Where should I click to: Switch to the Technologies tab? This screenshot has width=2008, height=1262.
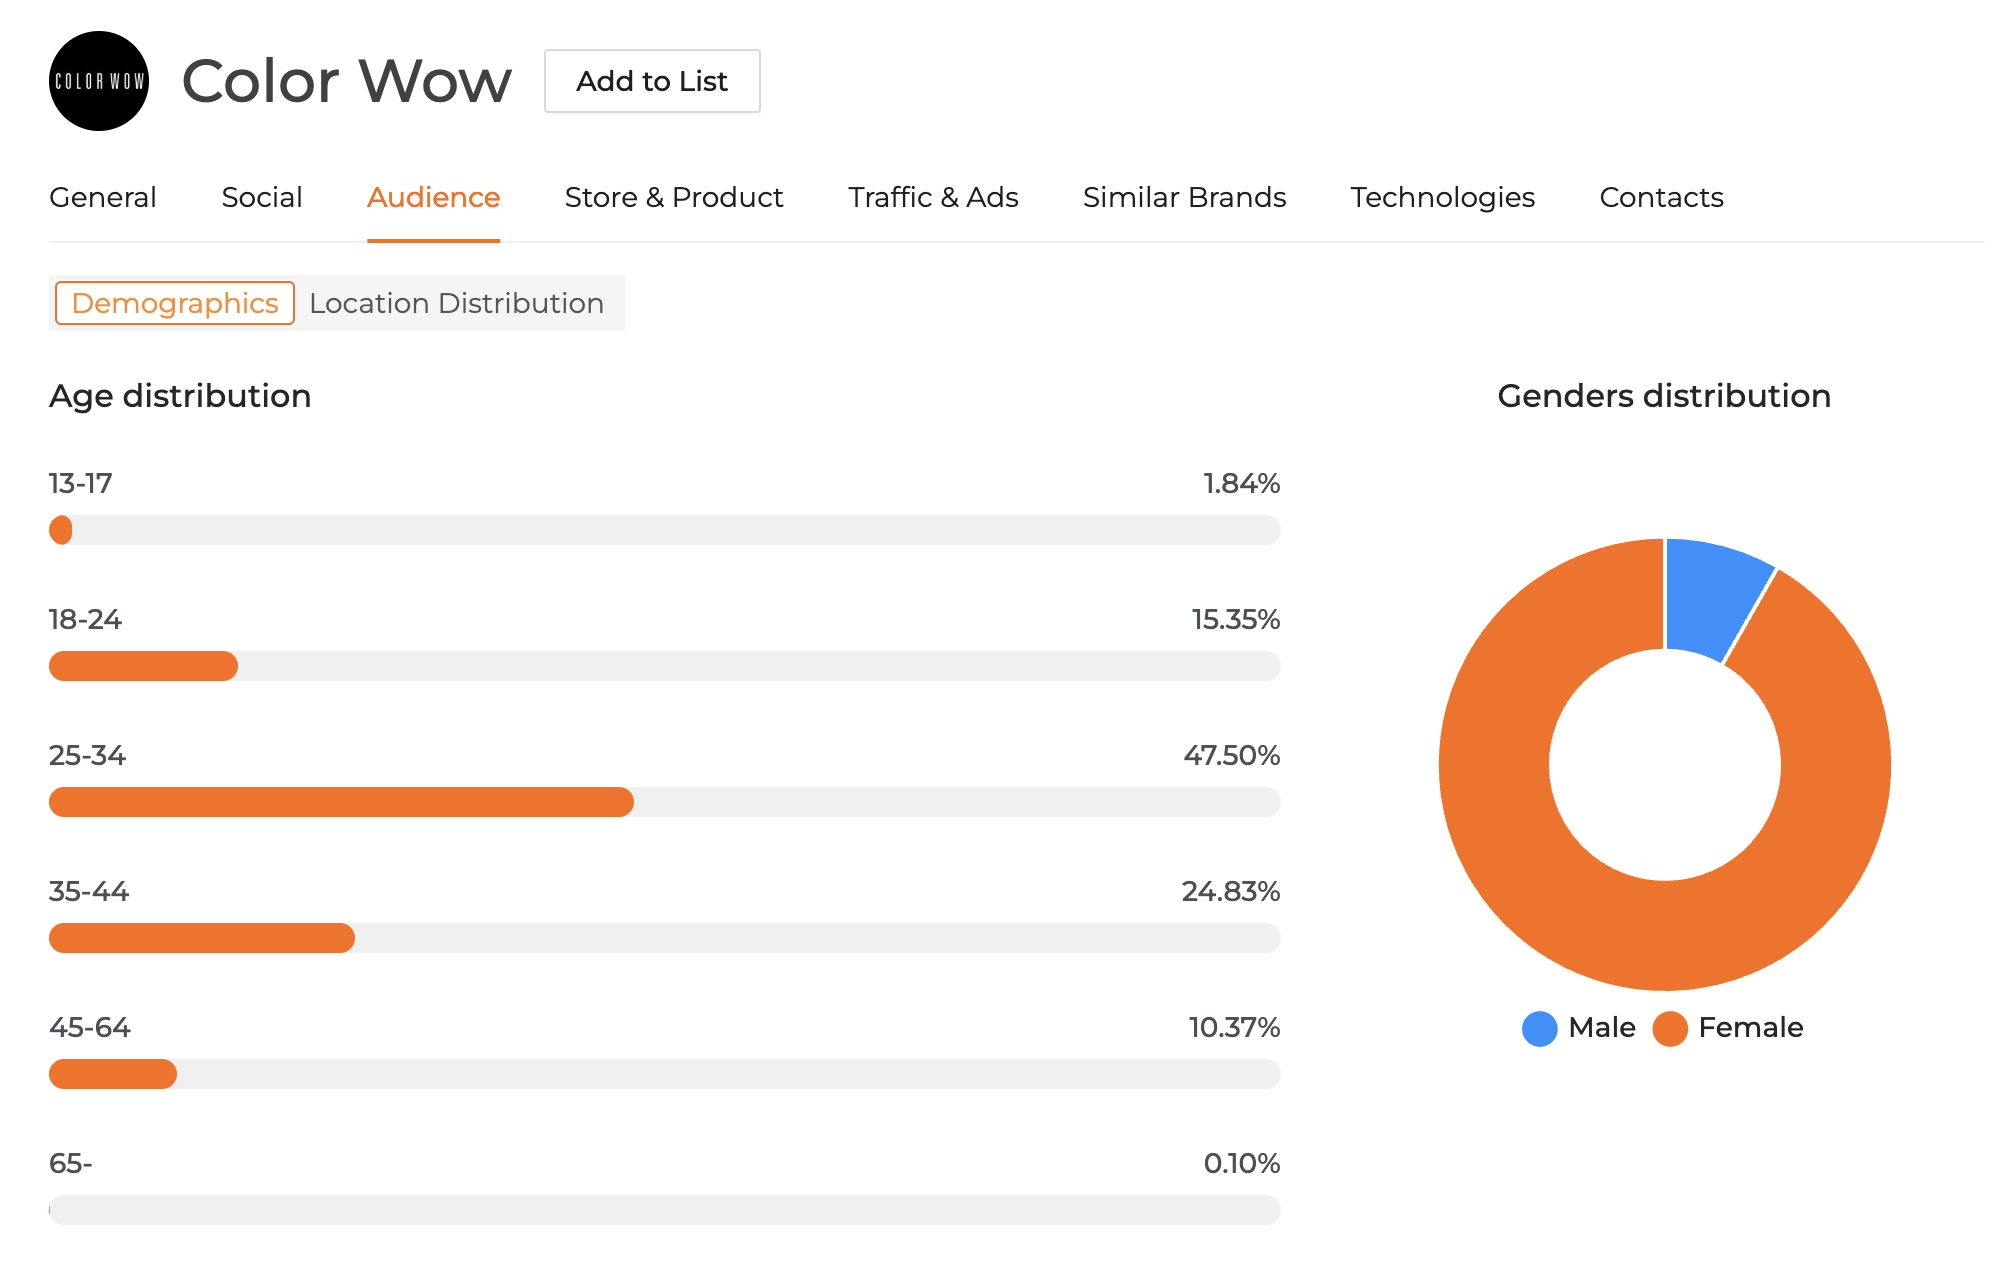1442,197
